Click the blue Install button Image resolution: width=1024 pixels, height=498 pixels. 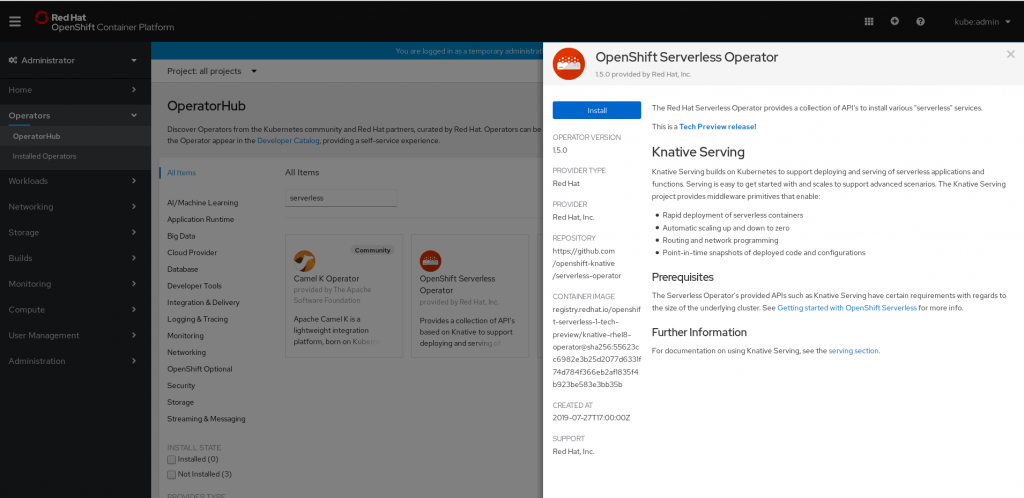pyautogui.click(x=597, y=110)
